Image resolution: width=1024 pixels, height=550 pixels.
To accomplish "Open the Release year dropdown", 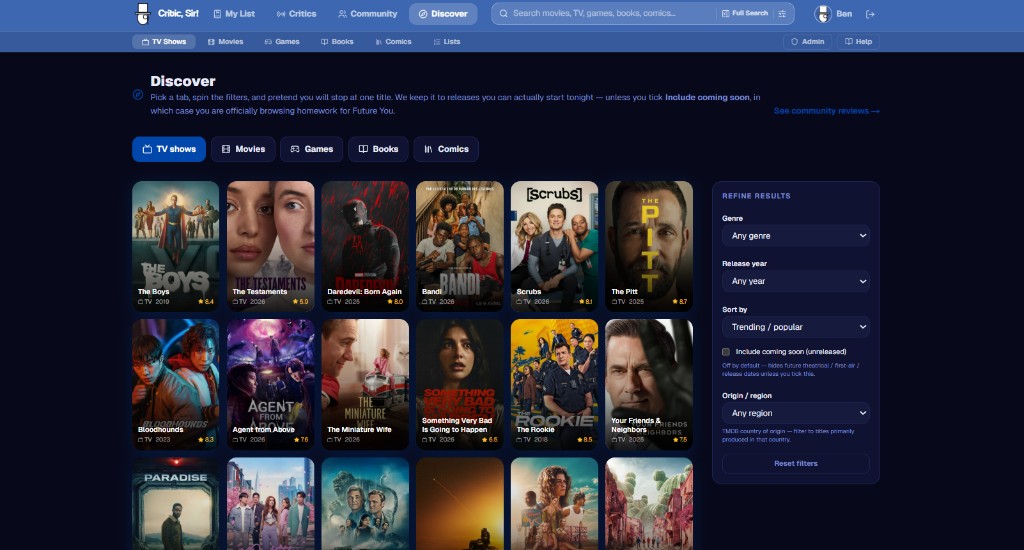I will click(x=795, y=282).
